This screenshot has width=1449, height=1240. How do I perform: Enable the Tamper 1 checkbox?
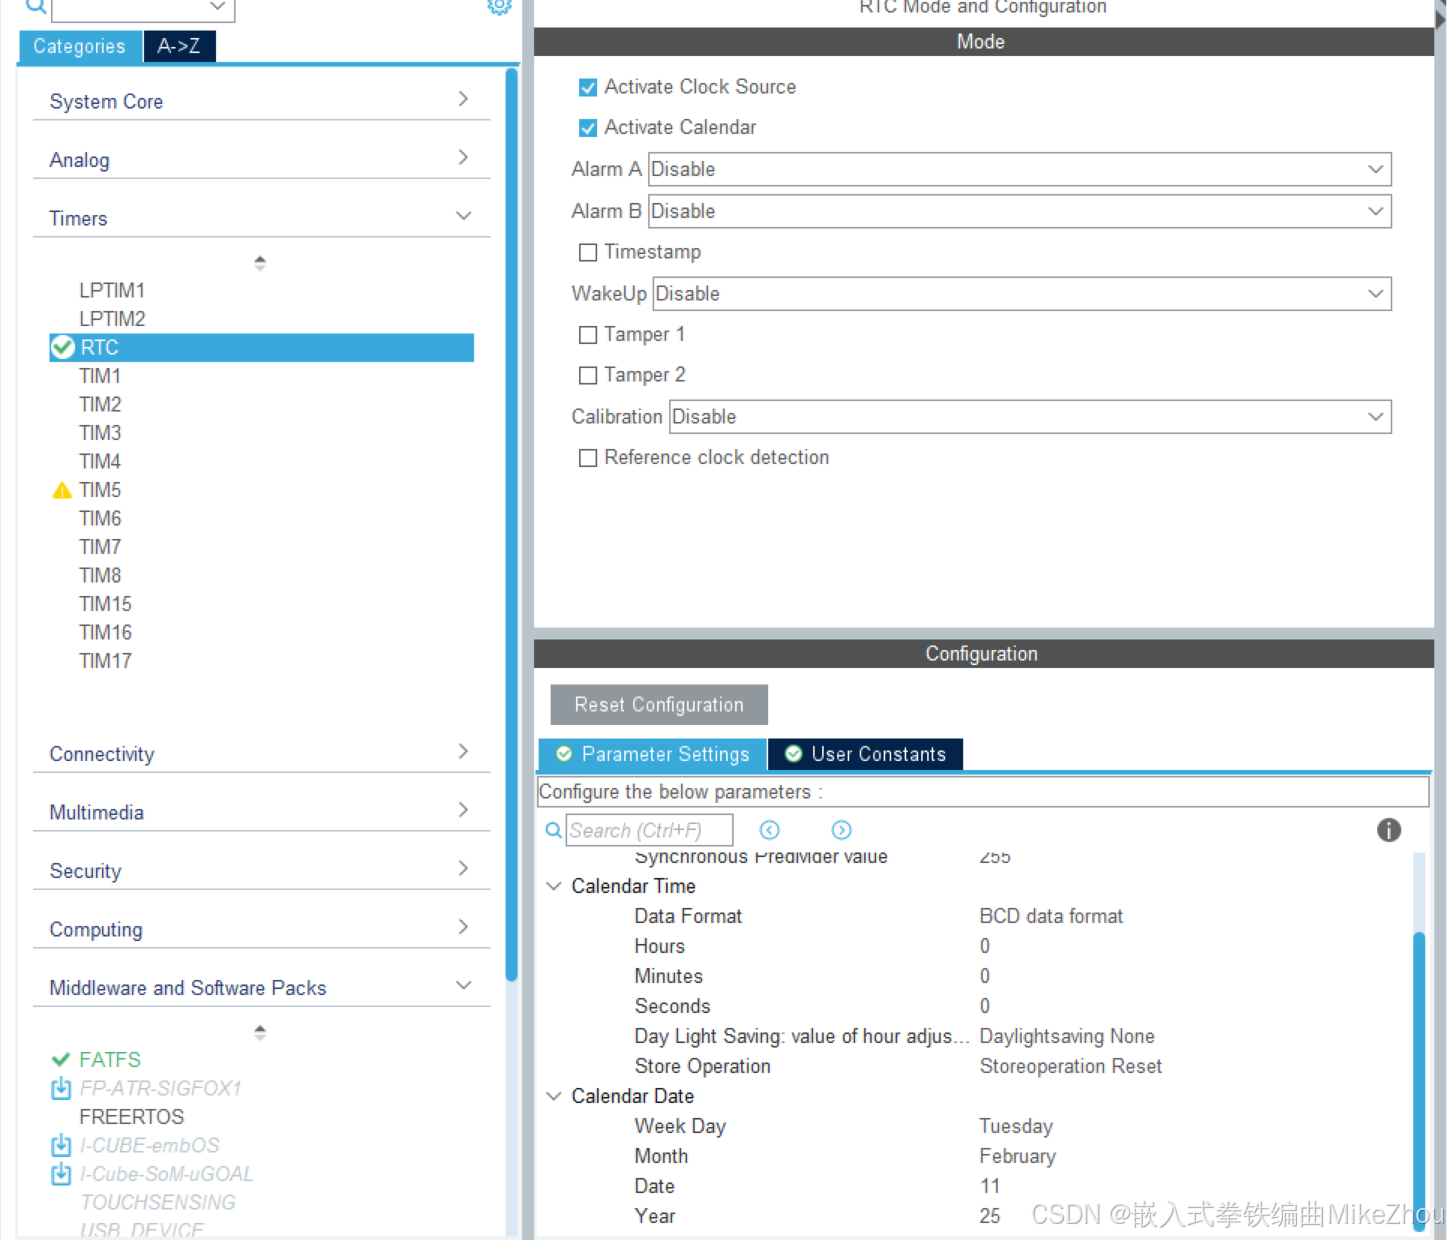588,335
